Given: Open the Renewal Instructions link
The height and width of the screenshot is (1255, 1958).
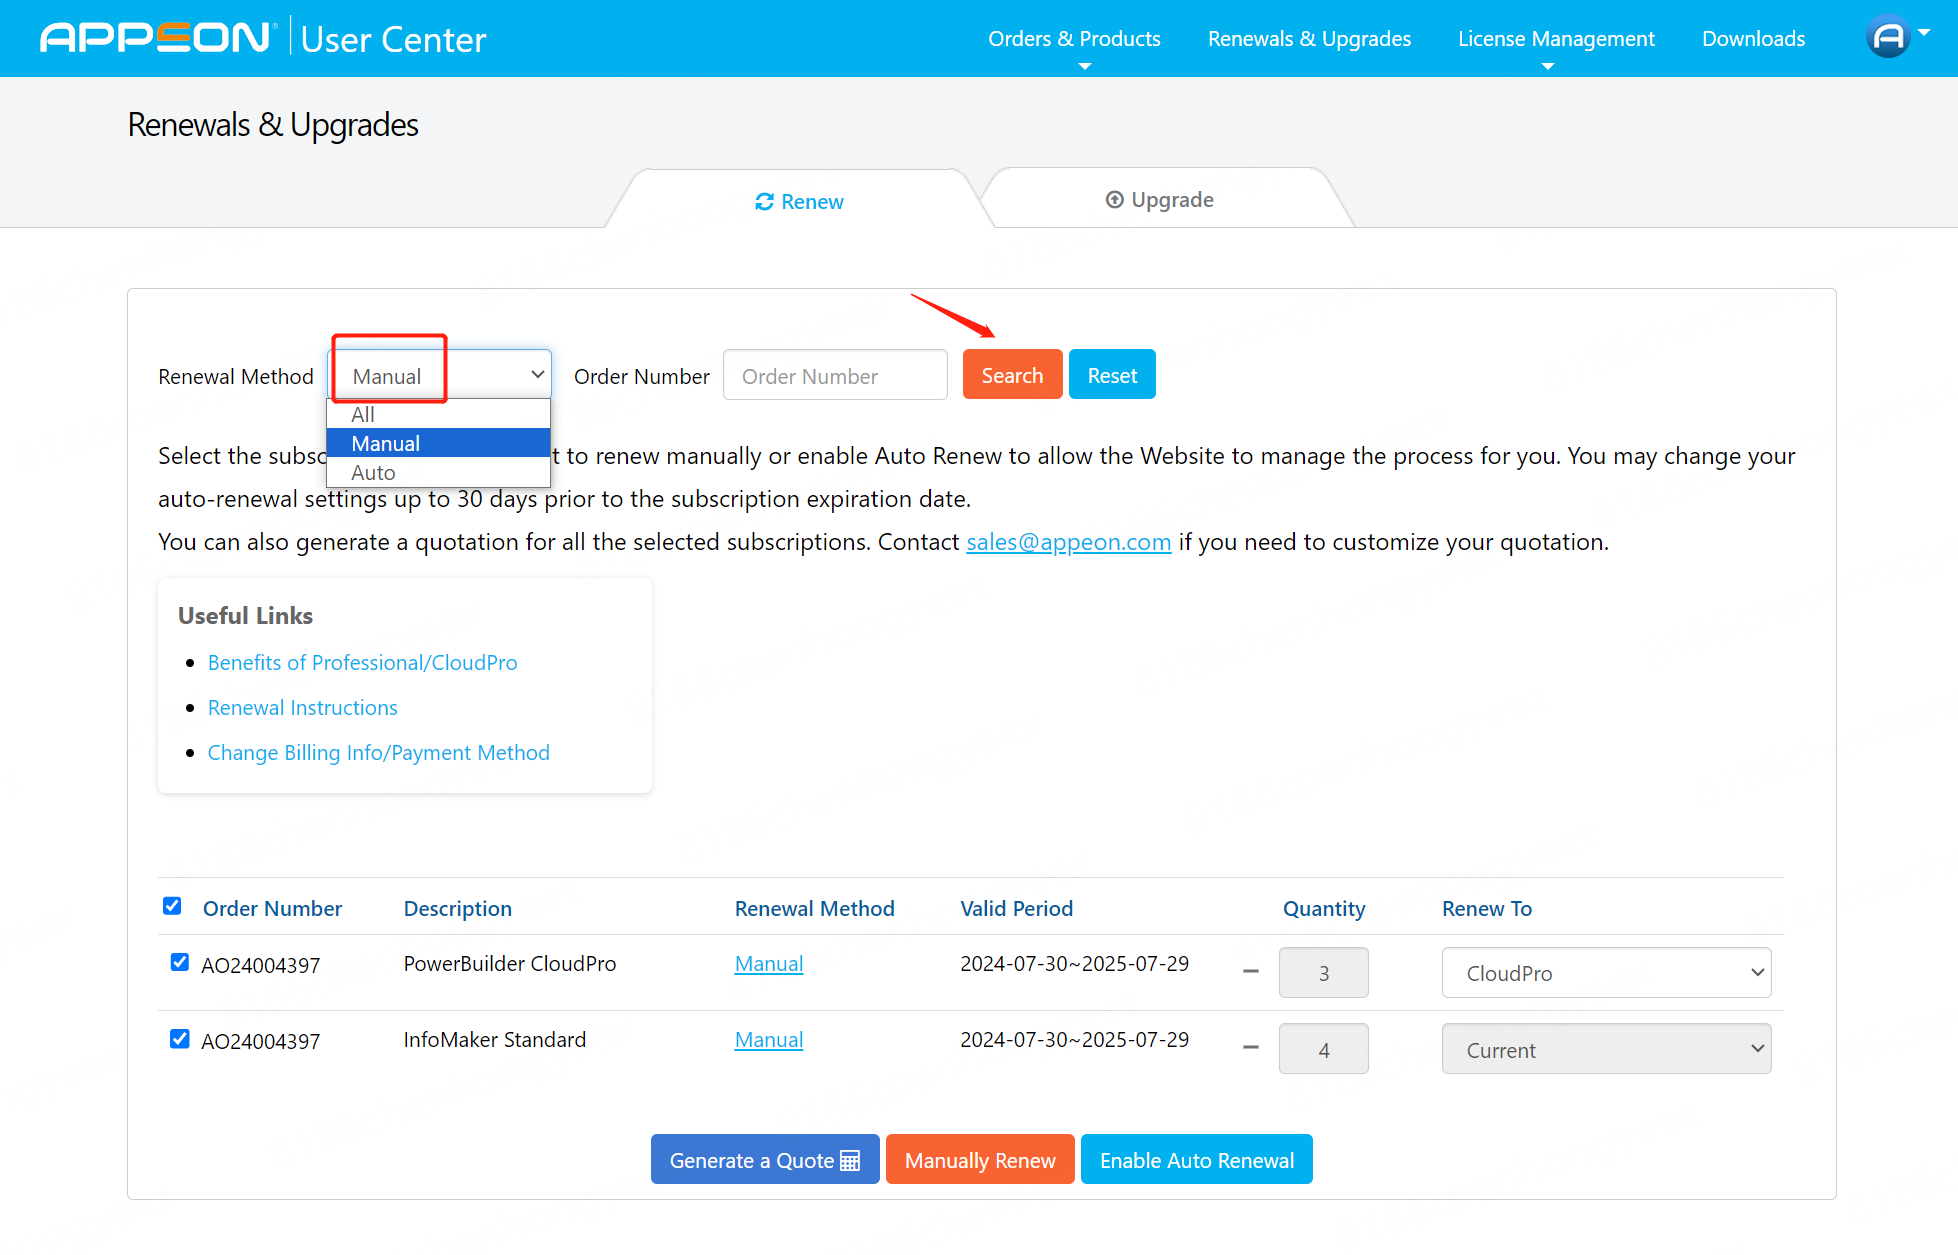Looking at the screenshot, I should pyautogui.click(x=302, y=707).
